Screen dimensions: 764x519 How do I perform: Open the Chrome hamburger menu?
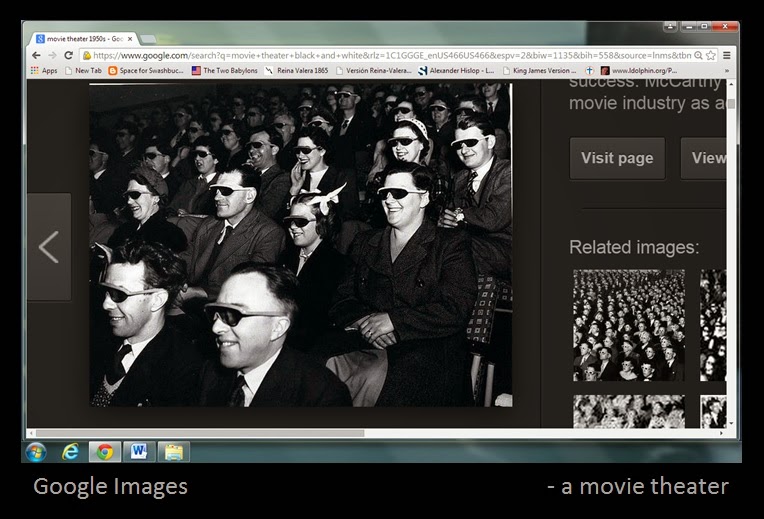(726, 55)
